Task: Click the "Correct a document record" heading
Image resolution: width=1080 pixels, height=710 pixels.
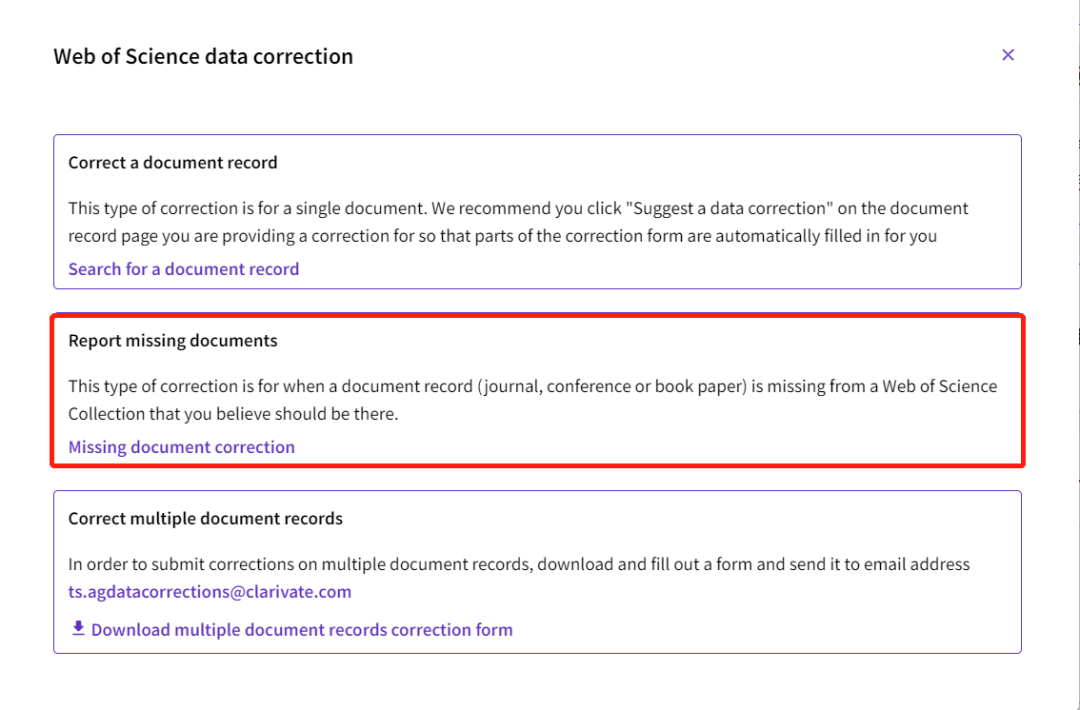Action: click(172, 162)
